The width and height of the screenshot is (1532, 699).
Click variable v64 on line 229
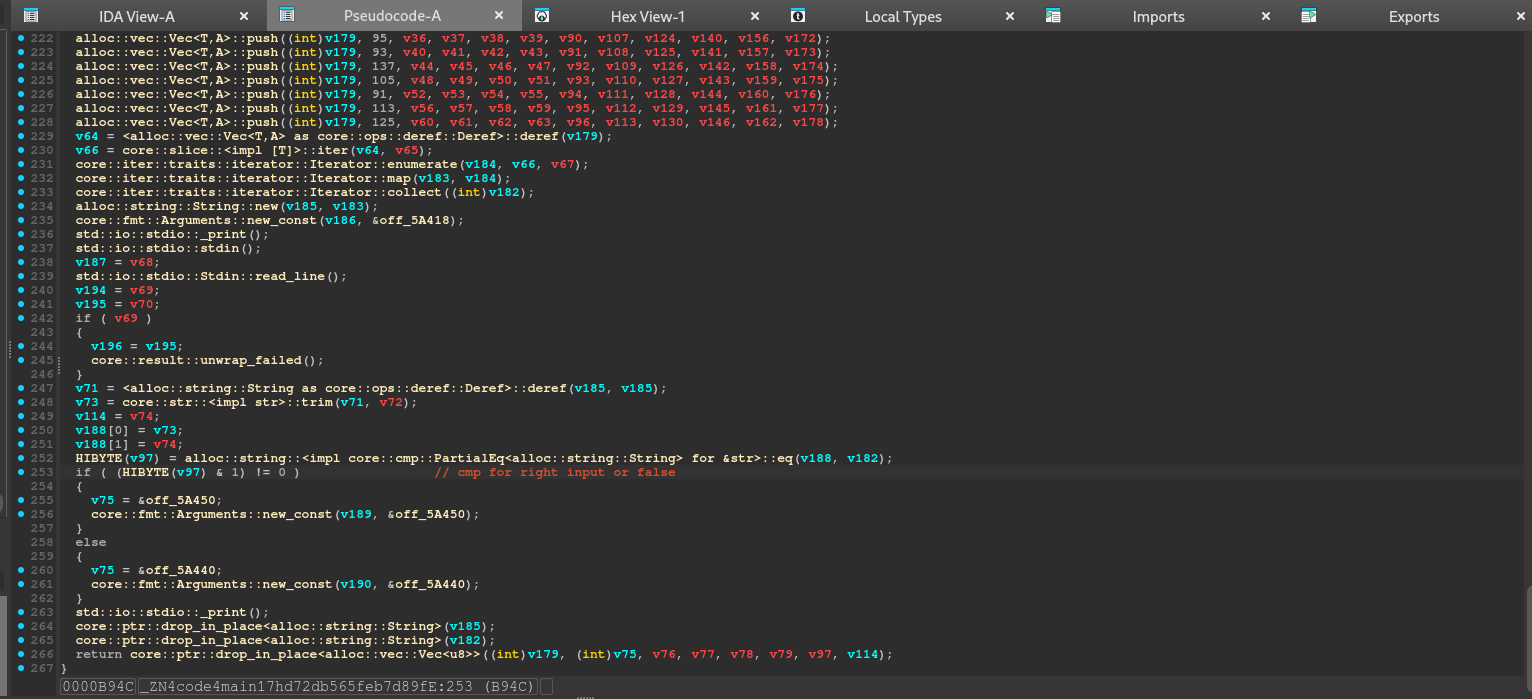tap(87, 136)
